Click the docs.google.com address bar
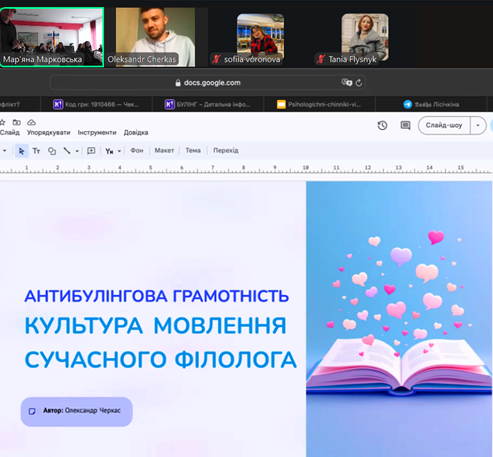The width and height of the screenshot is (493, 457). [x=208, y=83]
